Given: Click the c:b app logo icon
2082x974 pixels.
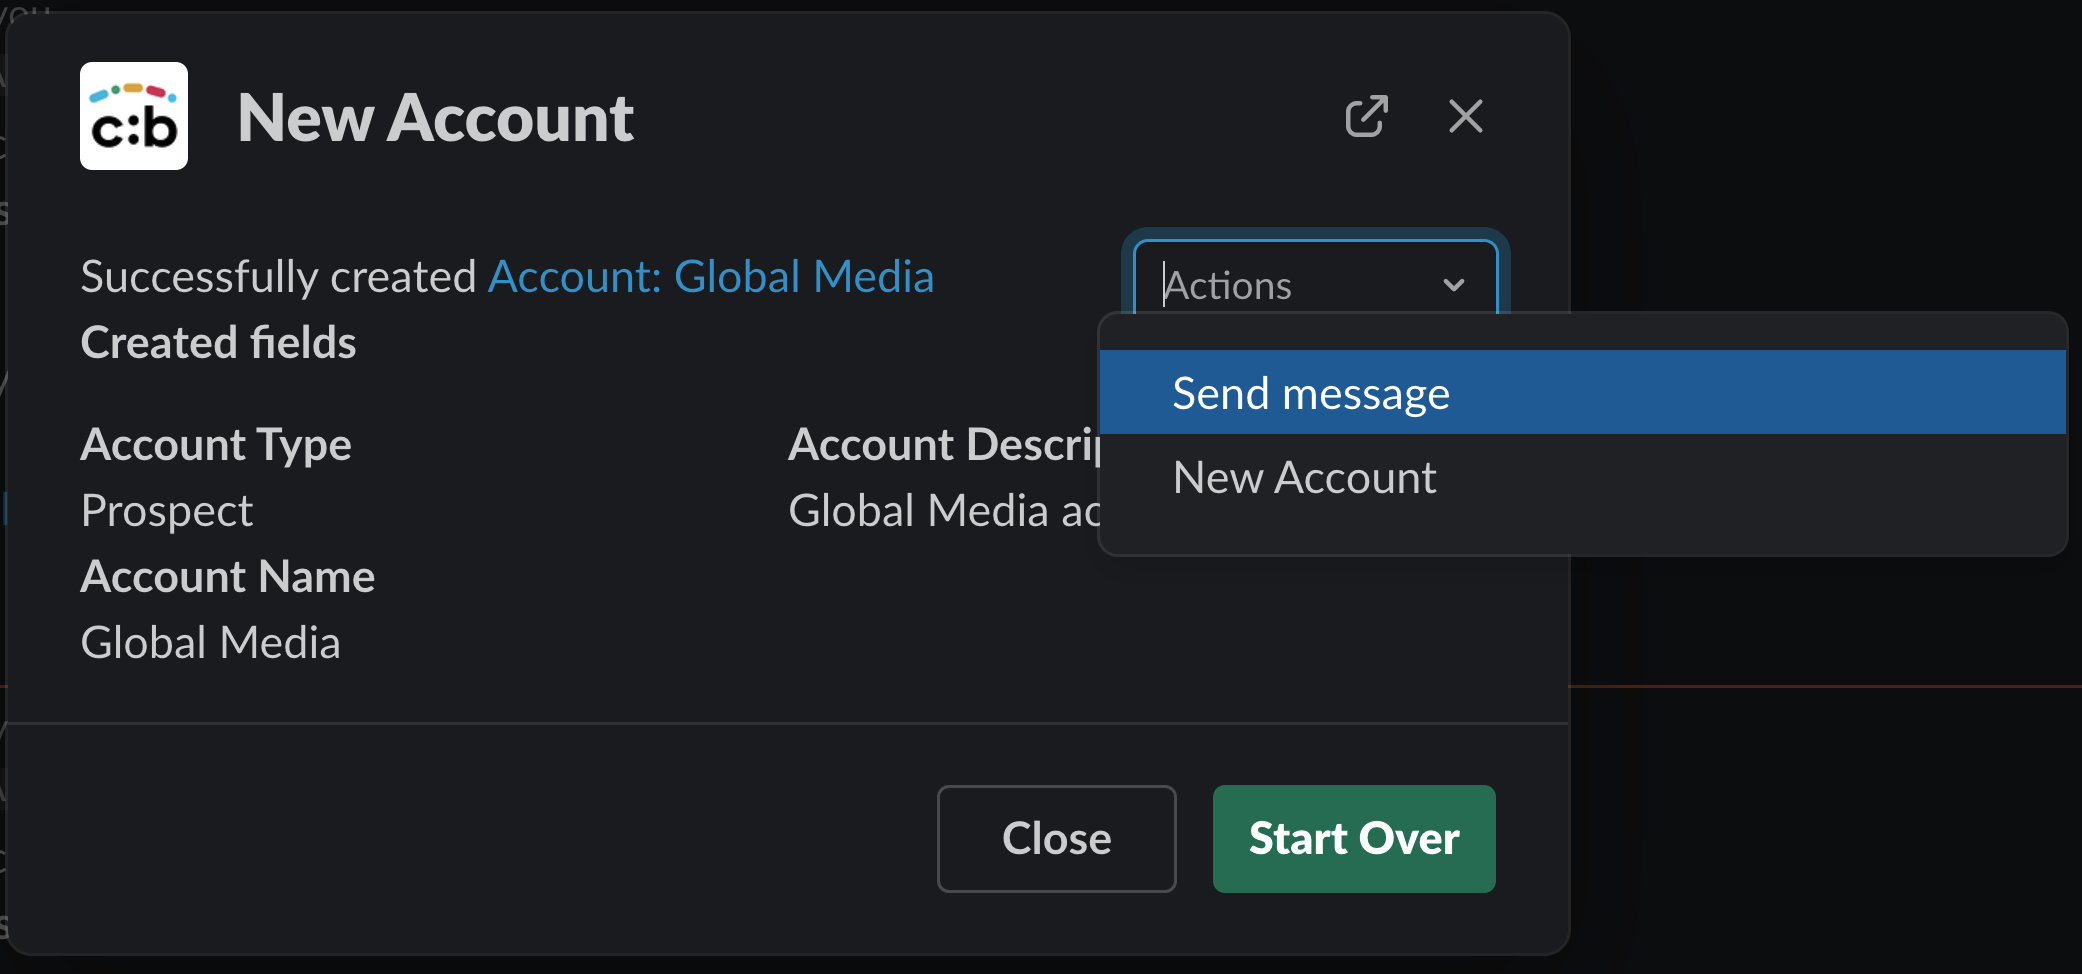Looking at the screenshot, I should pos(134,116).
